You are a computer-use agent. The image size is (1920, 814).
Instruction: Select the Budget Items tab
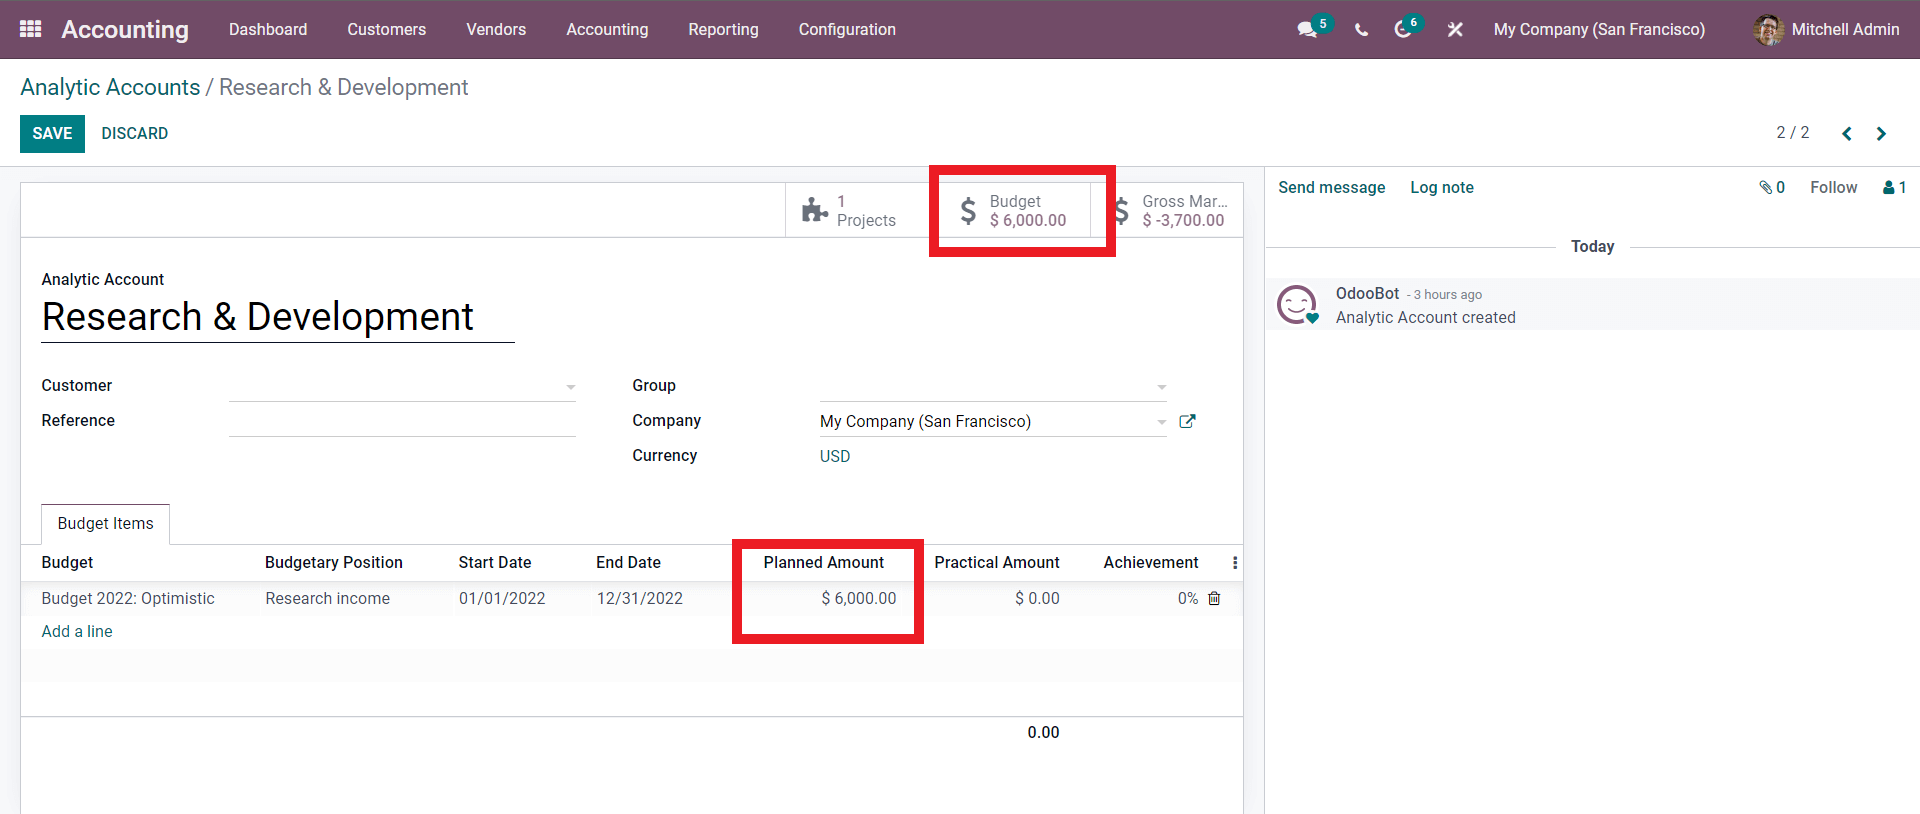click(x=105, y=524)
